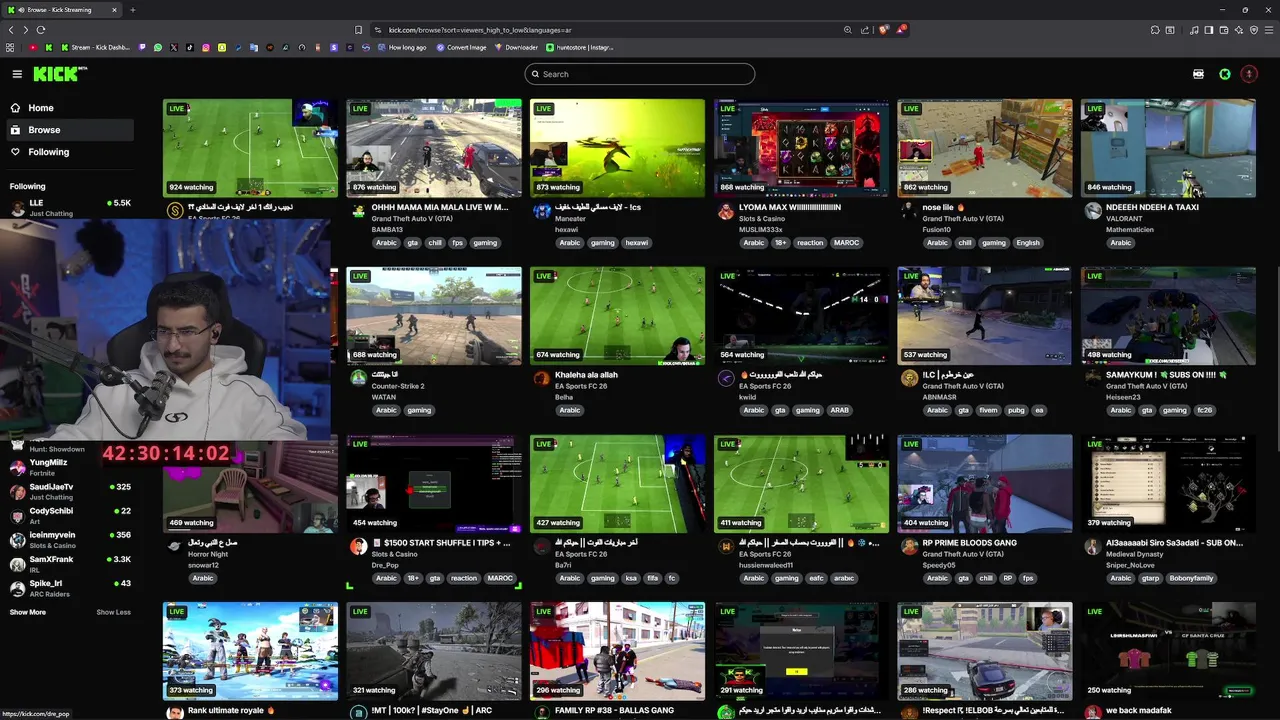Screen dimensions: 1280x720
Task: Open the Brave wallet icon
Action: pyautogui.click(x=1224, y=30)
